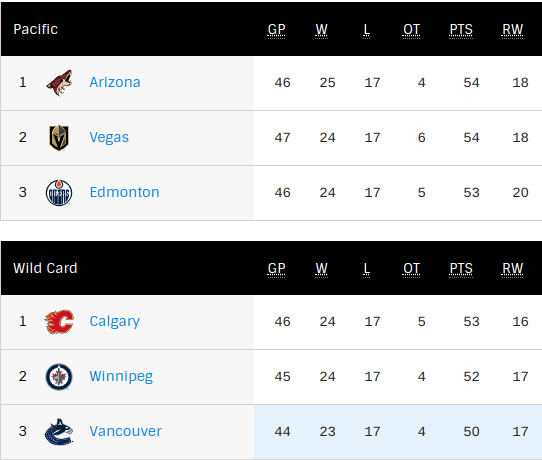Click the Arizona Coyotes logo
542x460 pixels.
[x=59, y=83]
